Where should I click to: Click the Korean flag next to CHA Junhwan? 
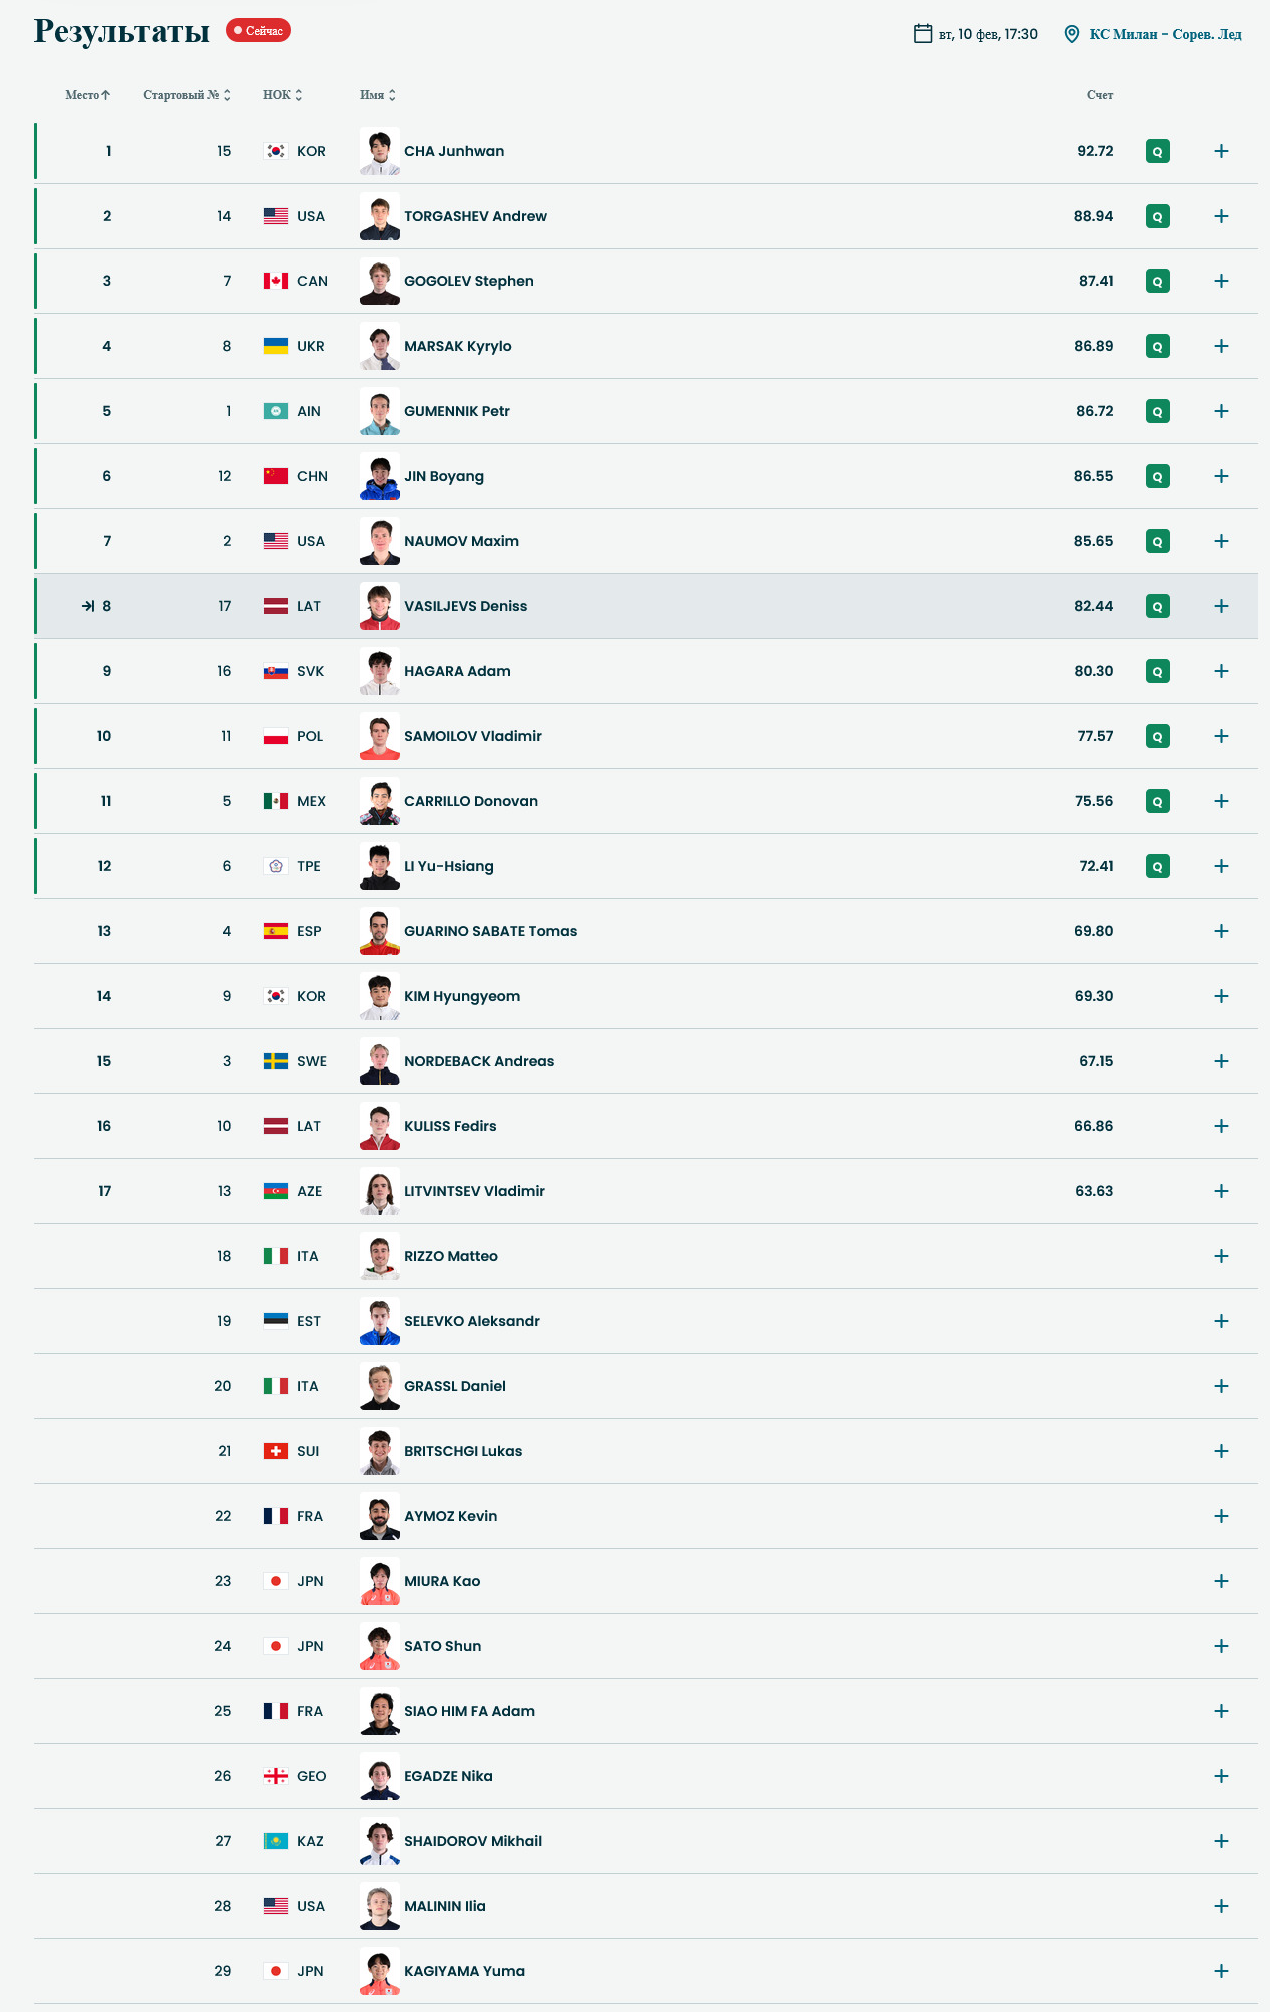[x=276, y=151]
